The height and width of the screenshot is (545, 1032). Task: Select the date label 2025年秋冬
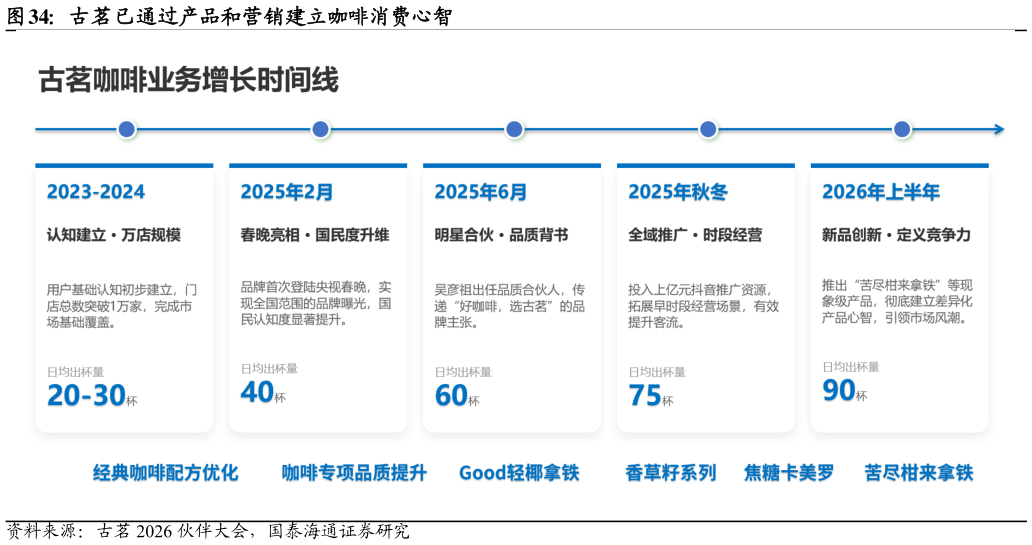tap(678, 192)
